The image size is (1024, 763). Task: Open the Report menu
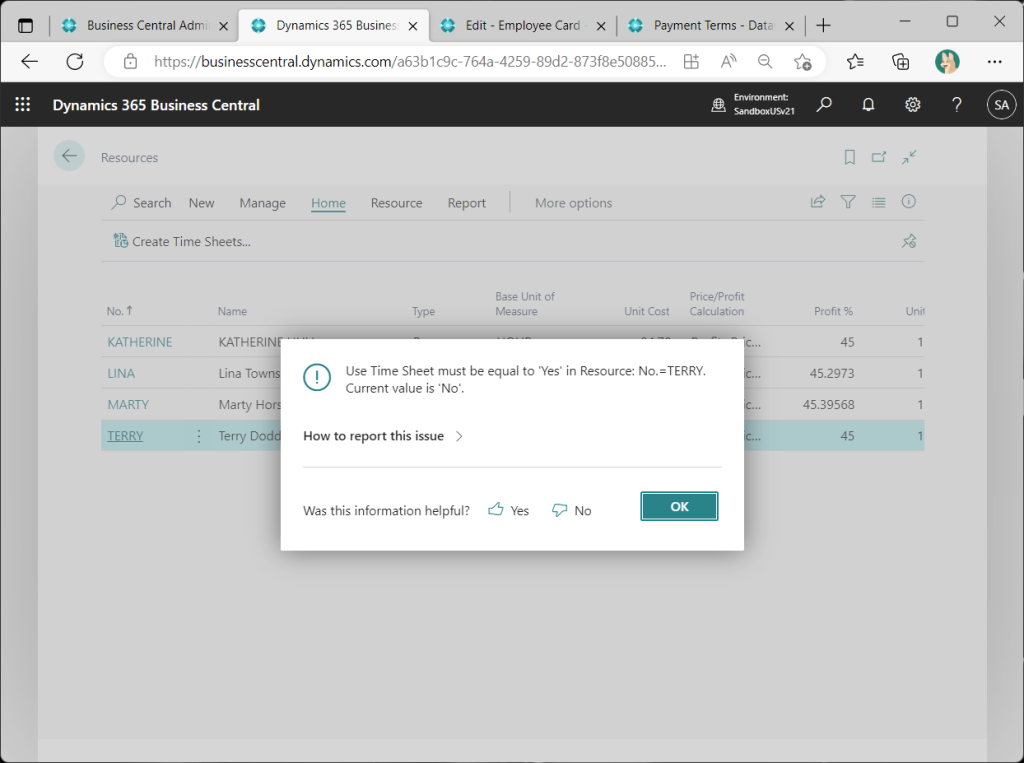tap(466, 203)
